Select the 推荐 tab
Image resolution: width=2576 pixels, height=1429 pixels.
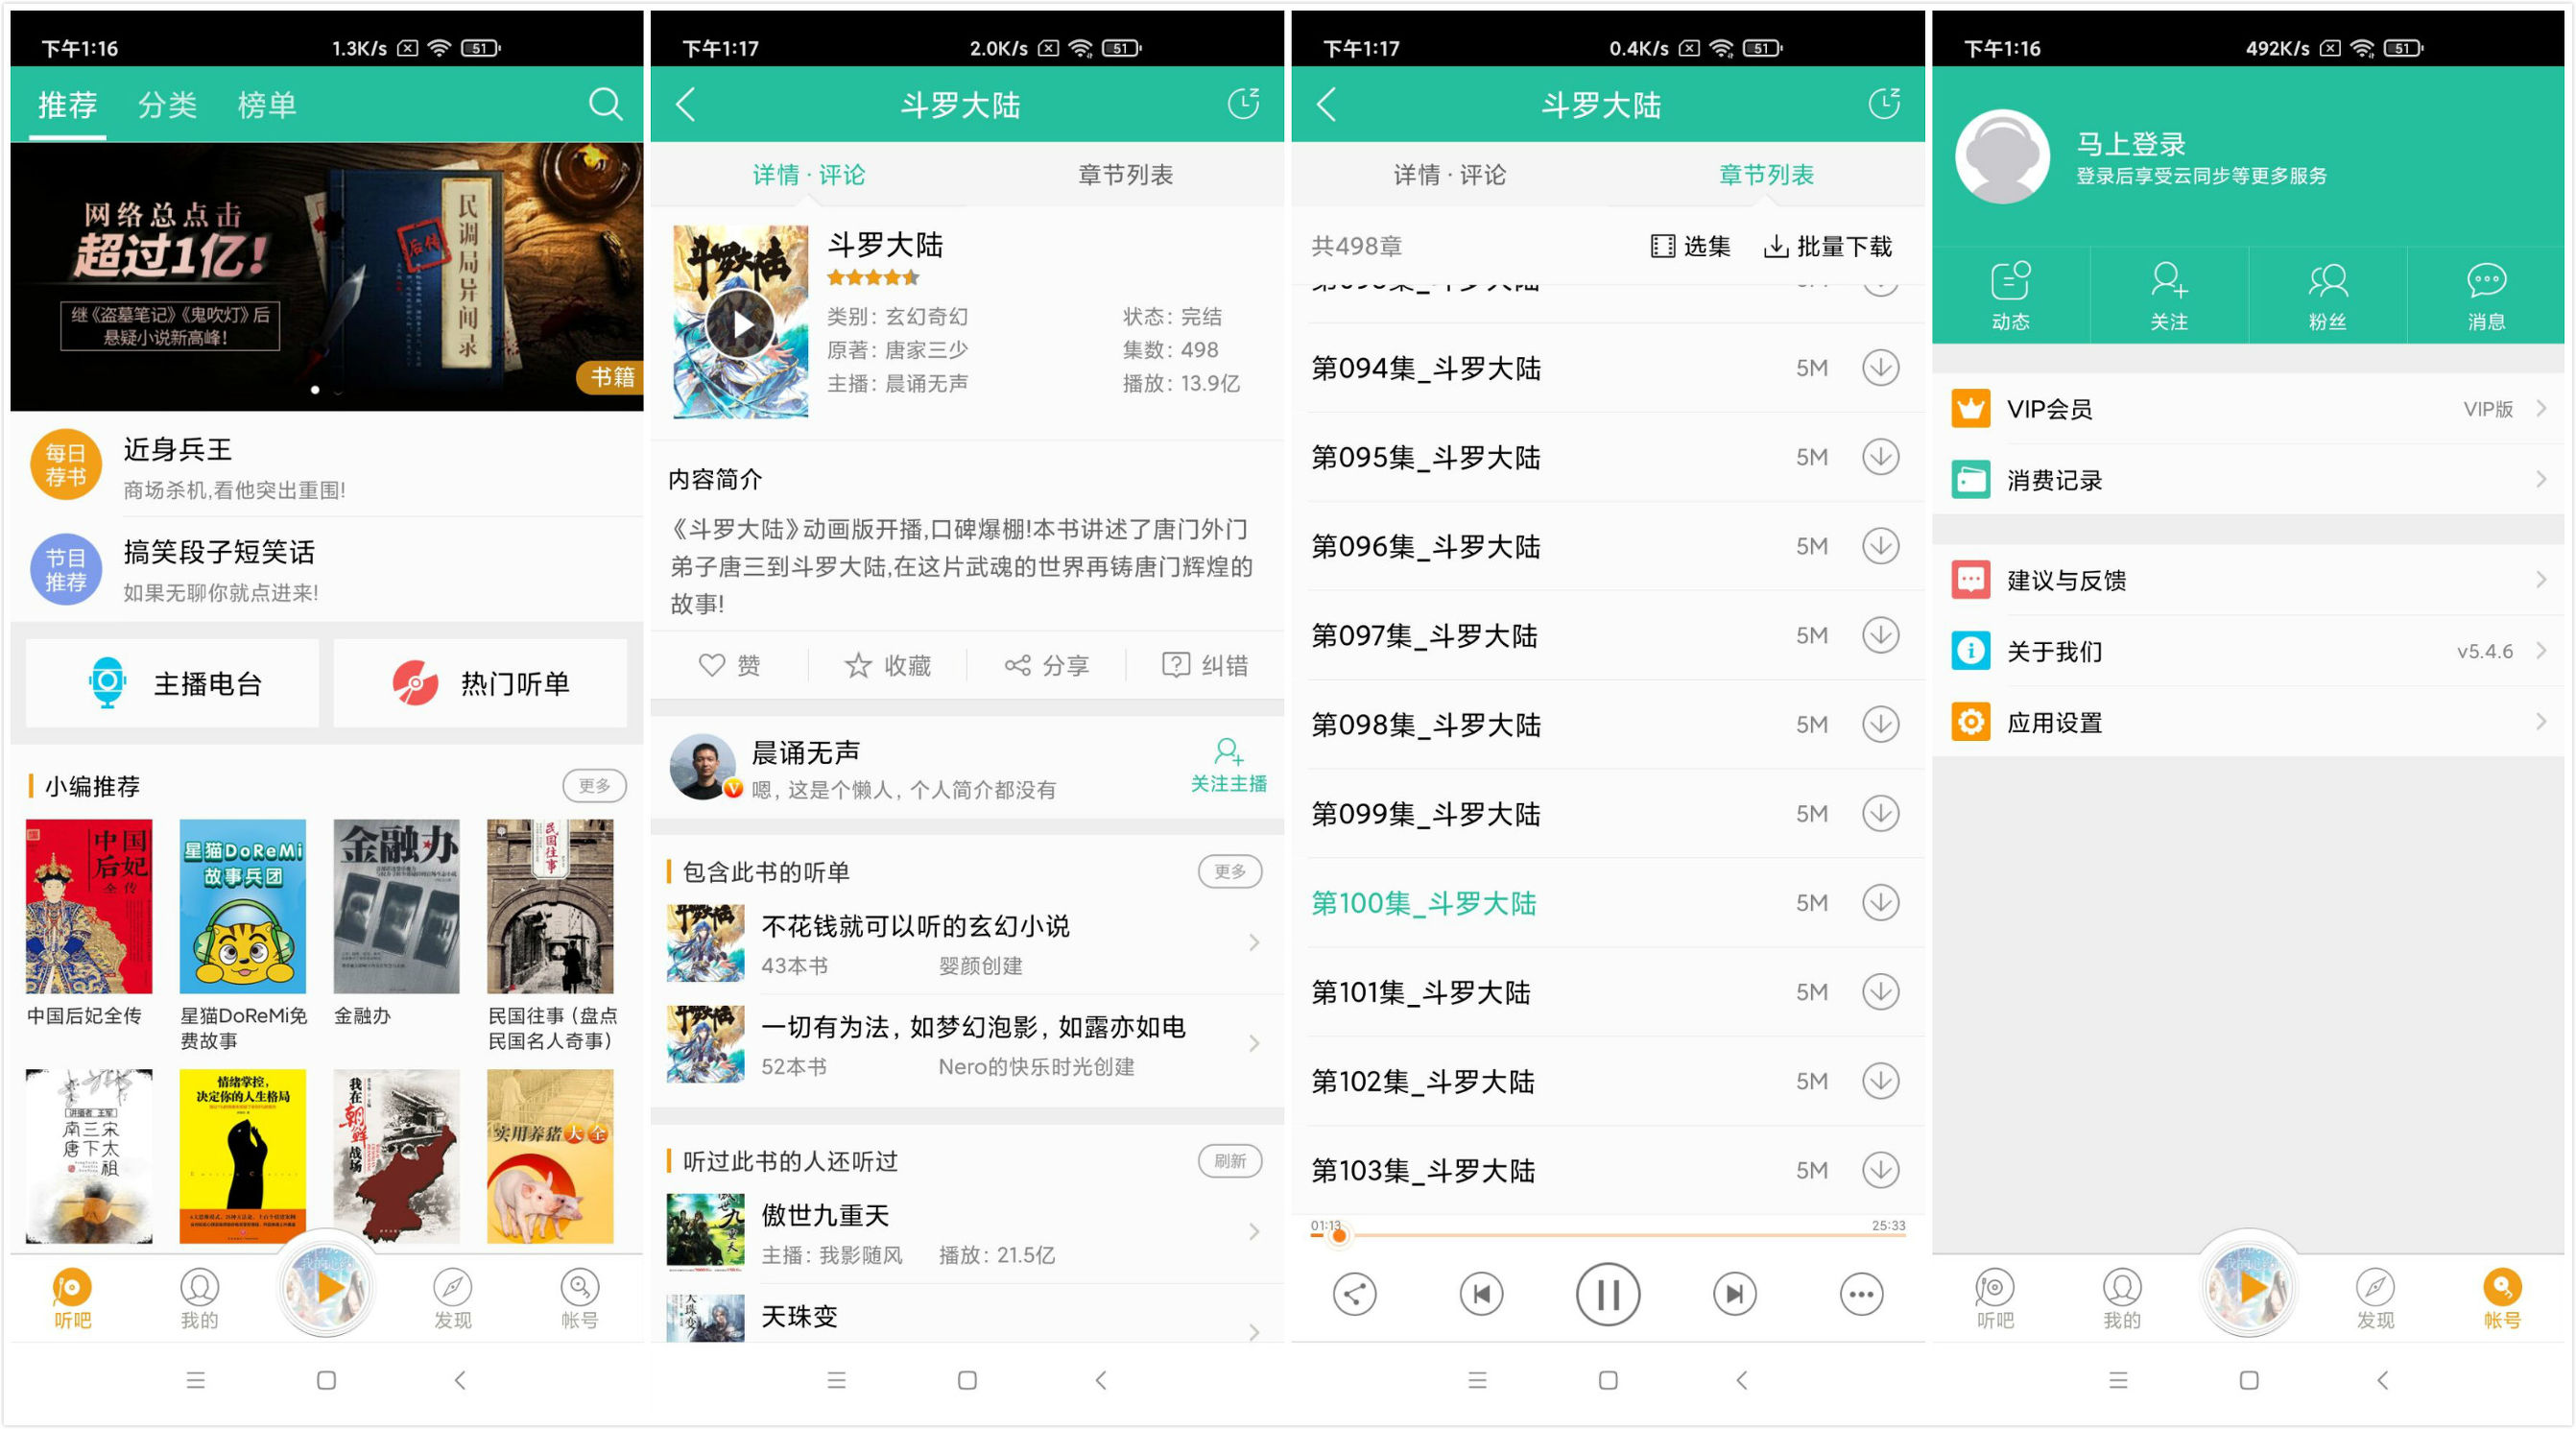point(67,104)
